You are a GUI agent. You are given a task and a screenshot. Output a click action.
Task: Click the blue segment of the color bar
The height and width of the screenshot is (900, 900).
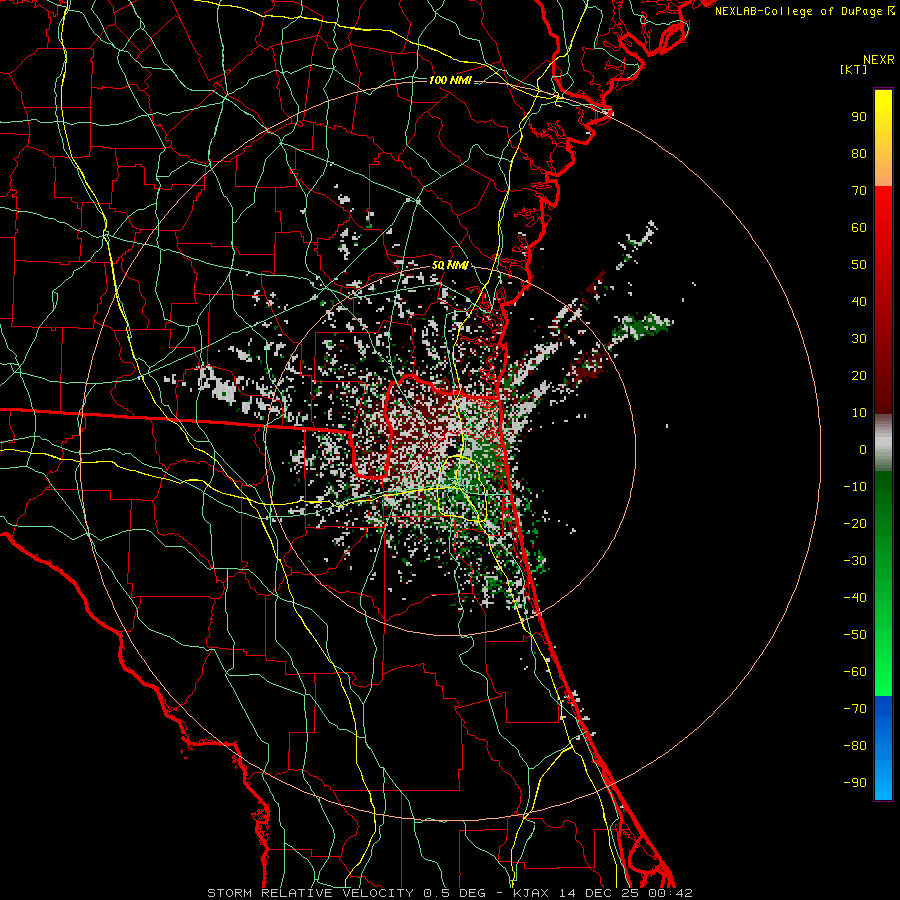coord(883,747)
